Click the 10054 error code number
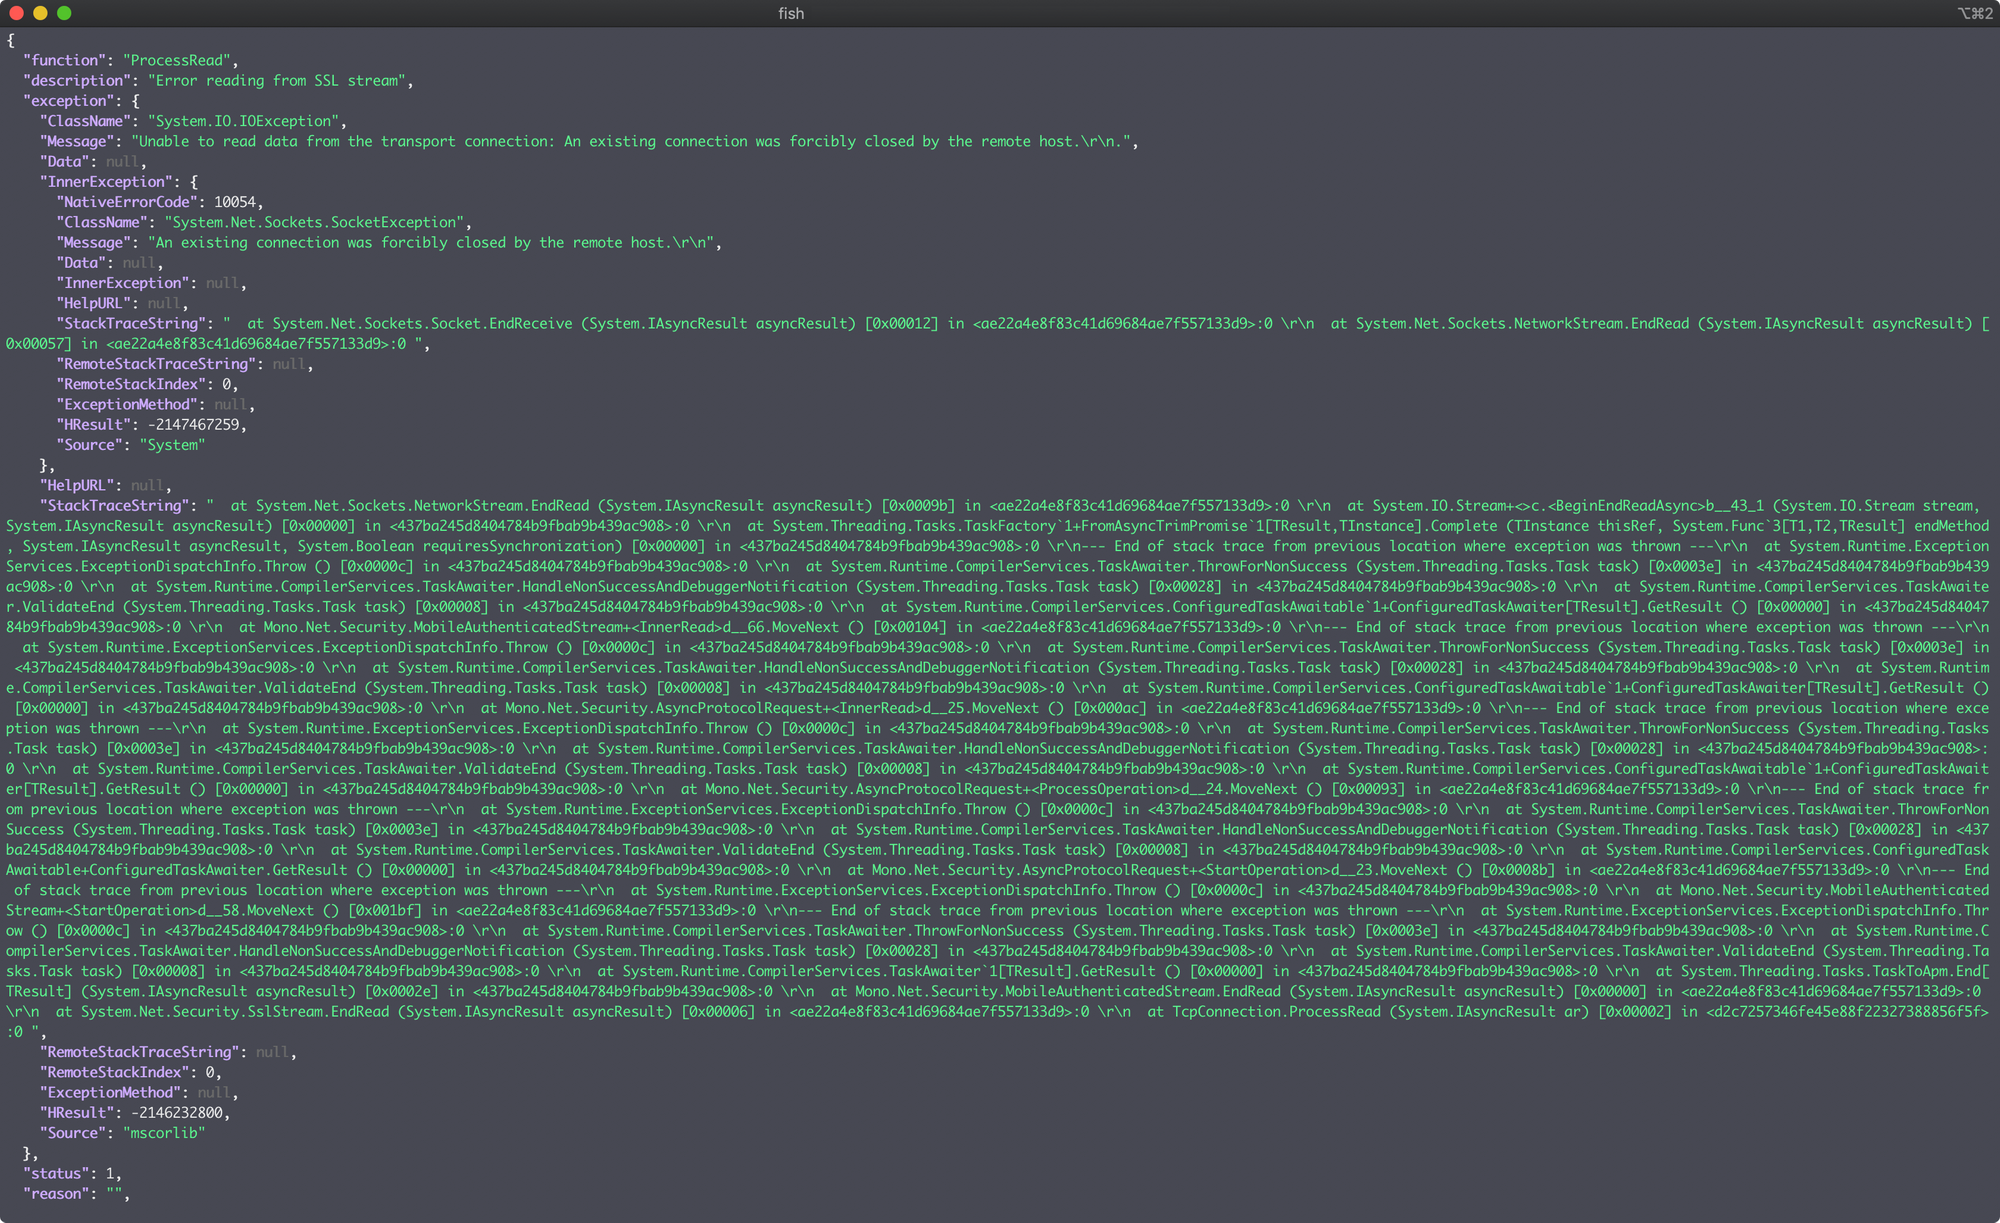Viewport: 2000px width, 1223px height. click(235, 202)
